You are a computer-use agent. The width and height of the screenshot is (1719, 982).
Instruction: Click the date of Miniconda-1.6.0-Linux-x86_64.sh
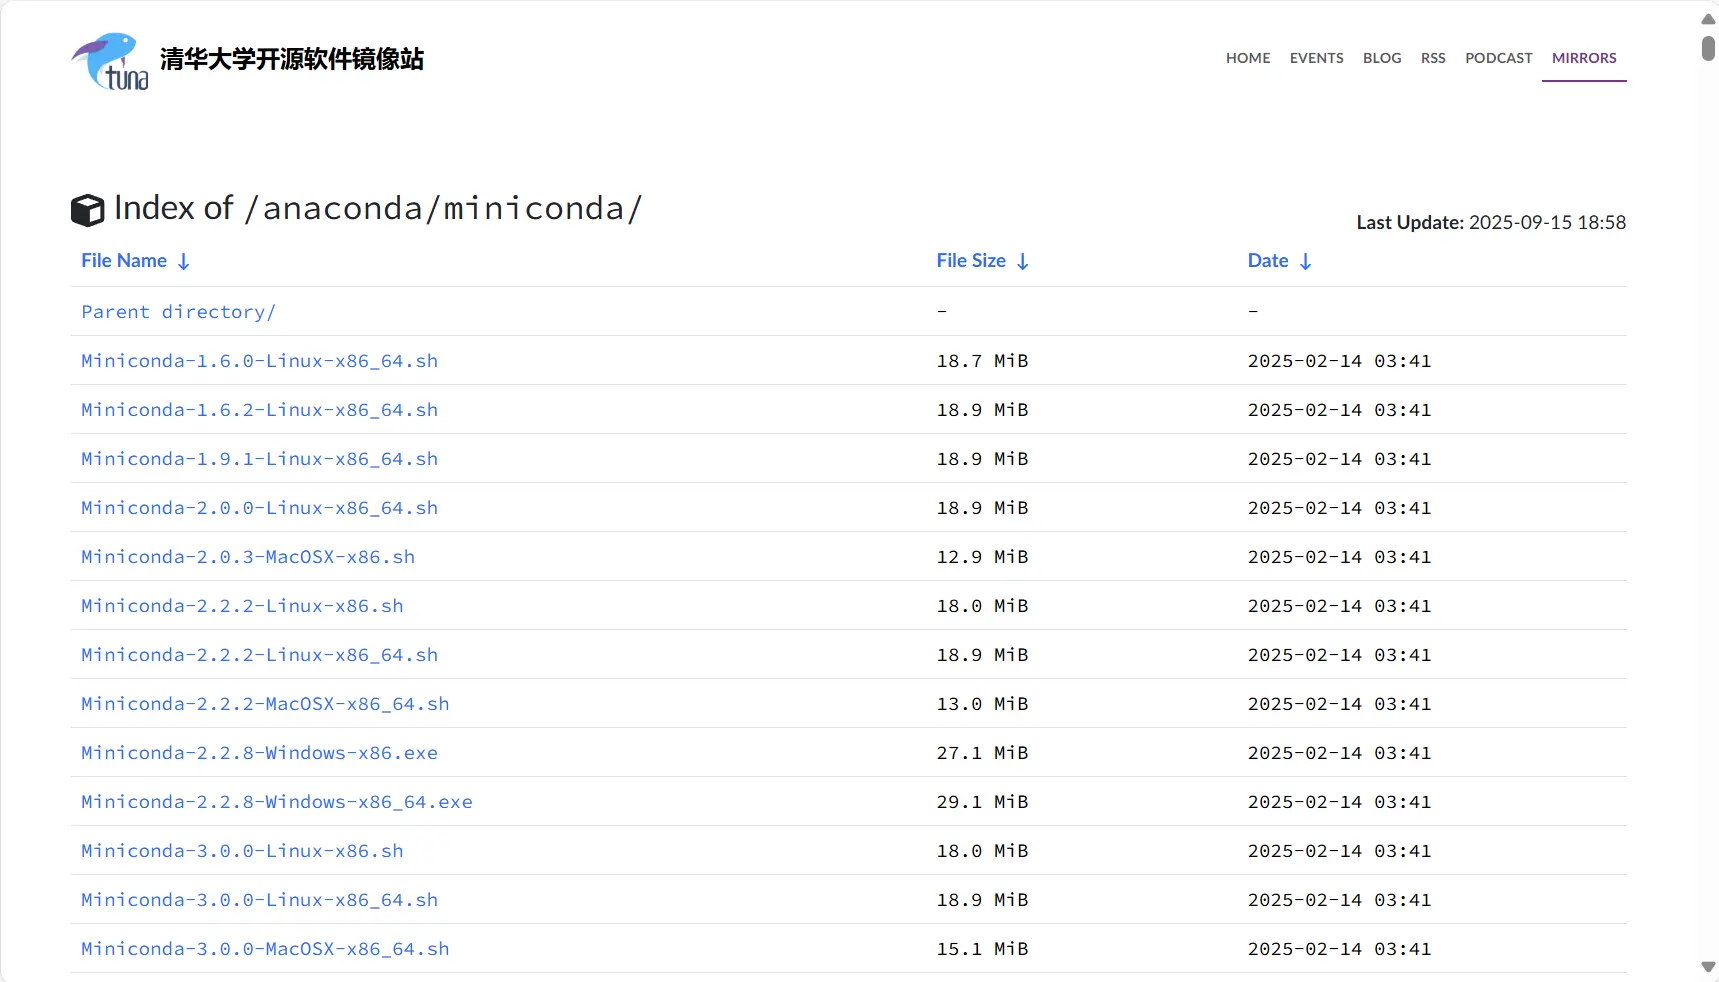click(1339, 361)
